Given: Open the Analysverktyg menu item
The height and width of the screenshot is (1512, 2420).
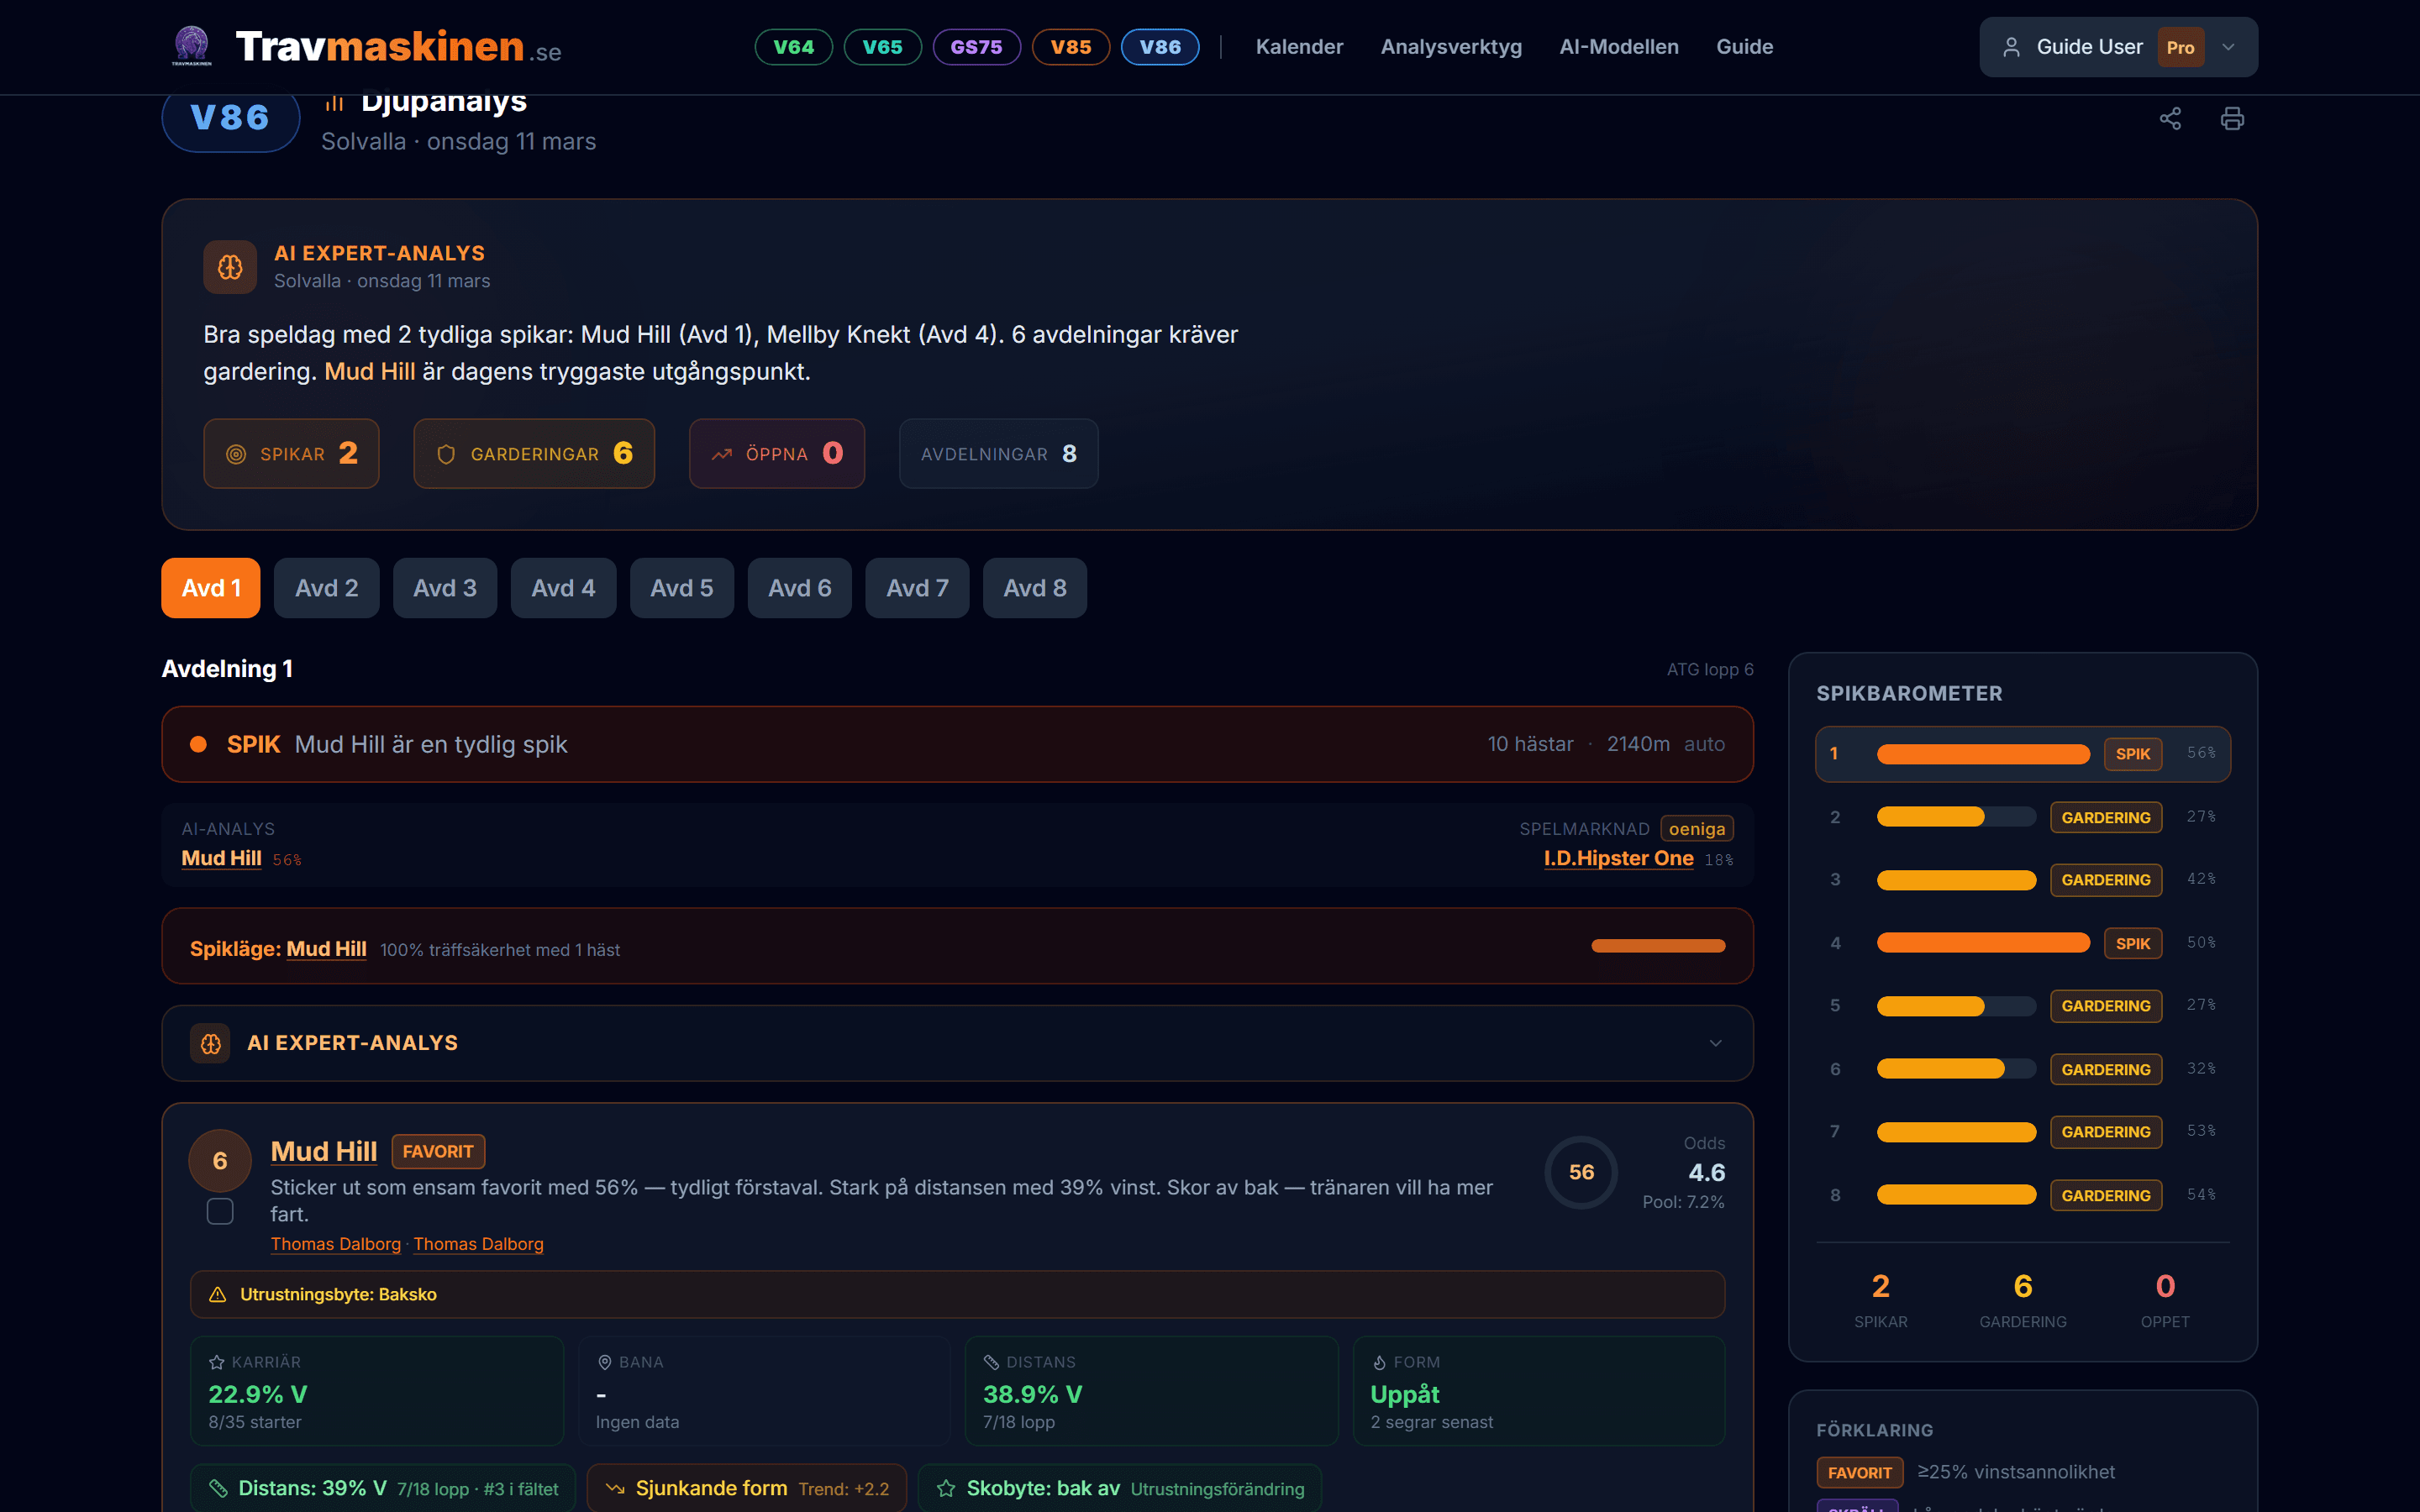Looking at the screenshot, I should pos(1450,47).
